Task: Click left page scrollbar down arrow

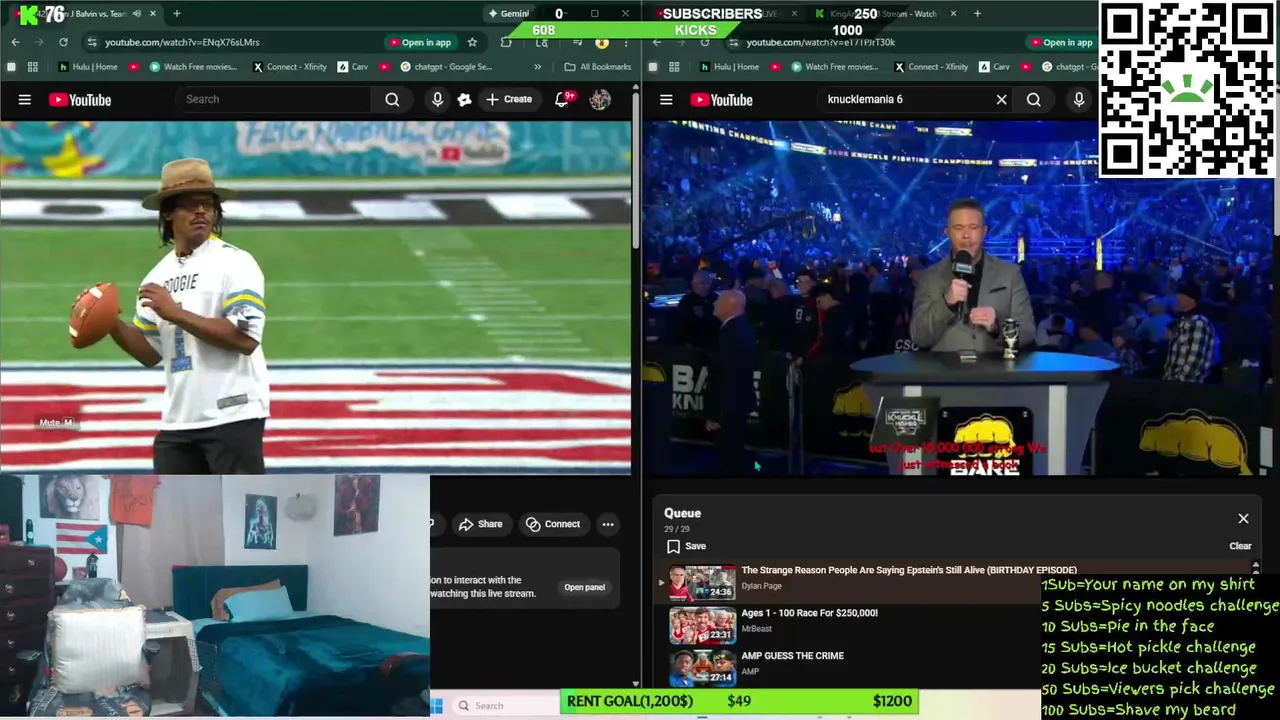Action: tap(636, 683)
